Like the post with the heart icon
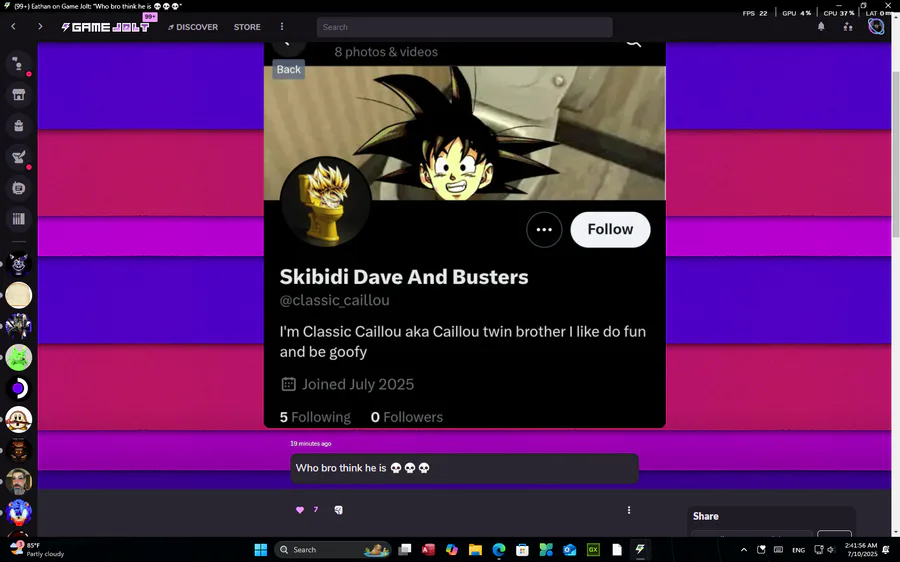 point(300,510)
